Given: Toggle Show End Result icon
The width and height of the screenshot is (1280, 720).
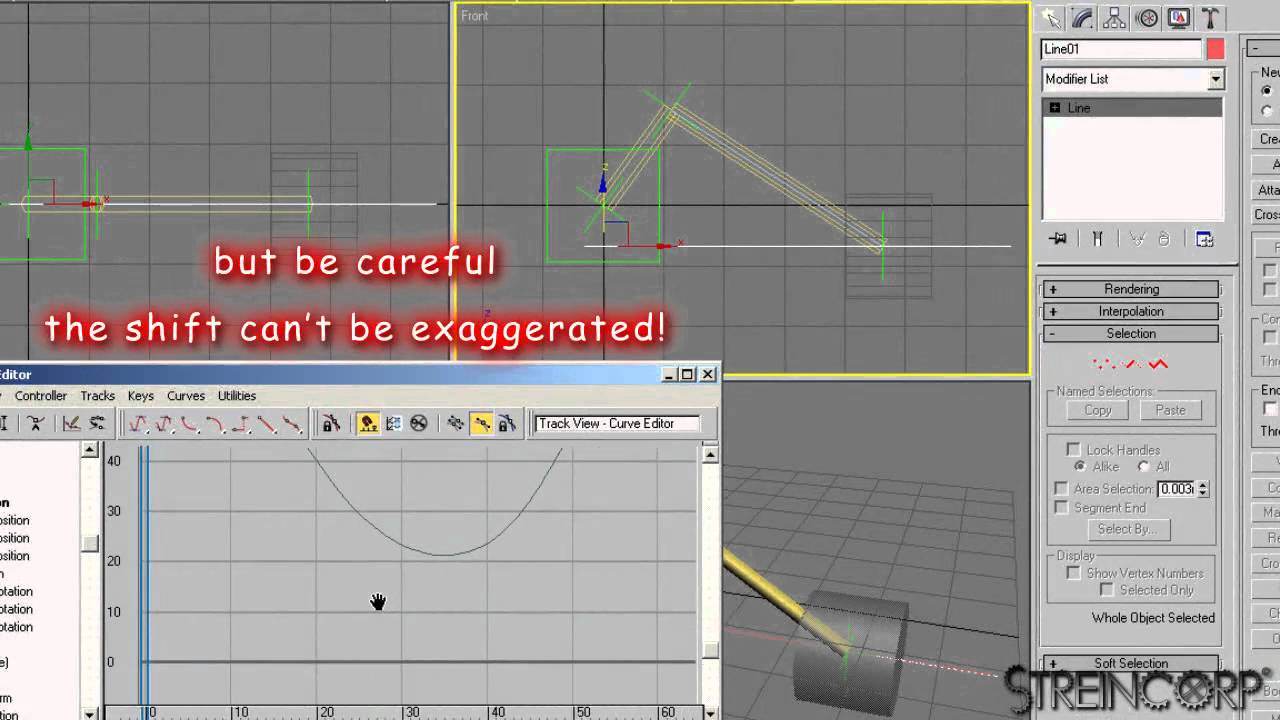Looking at the screenshot, I should pyautogui.click(x=1097, y=239).
